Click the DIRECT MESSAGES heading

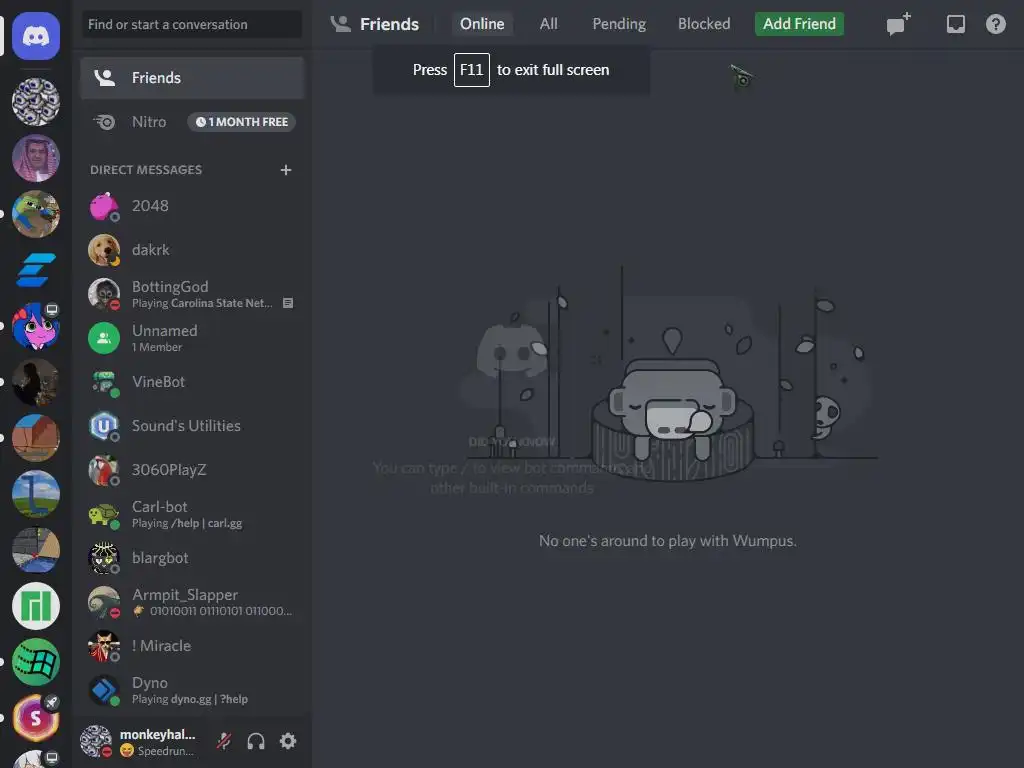(146, 170)
